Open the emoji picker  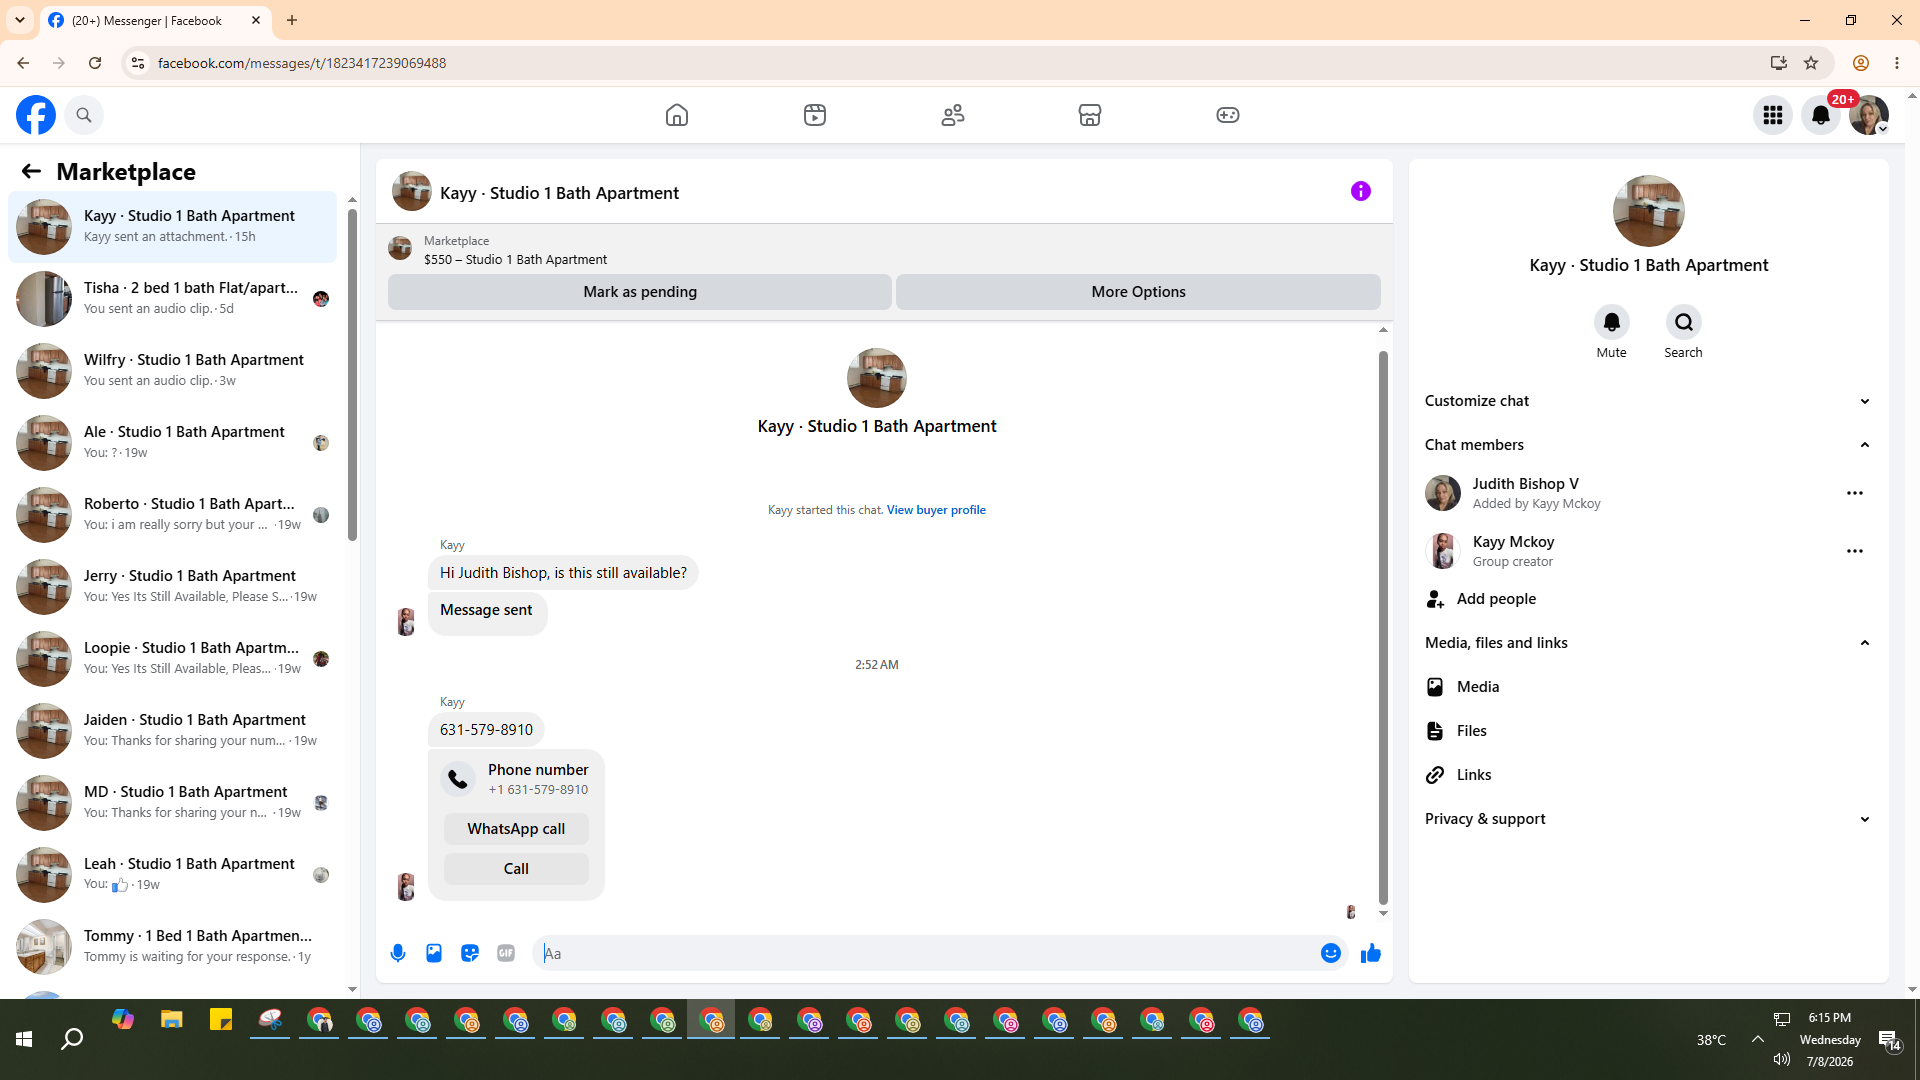tap(1331, 953)
